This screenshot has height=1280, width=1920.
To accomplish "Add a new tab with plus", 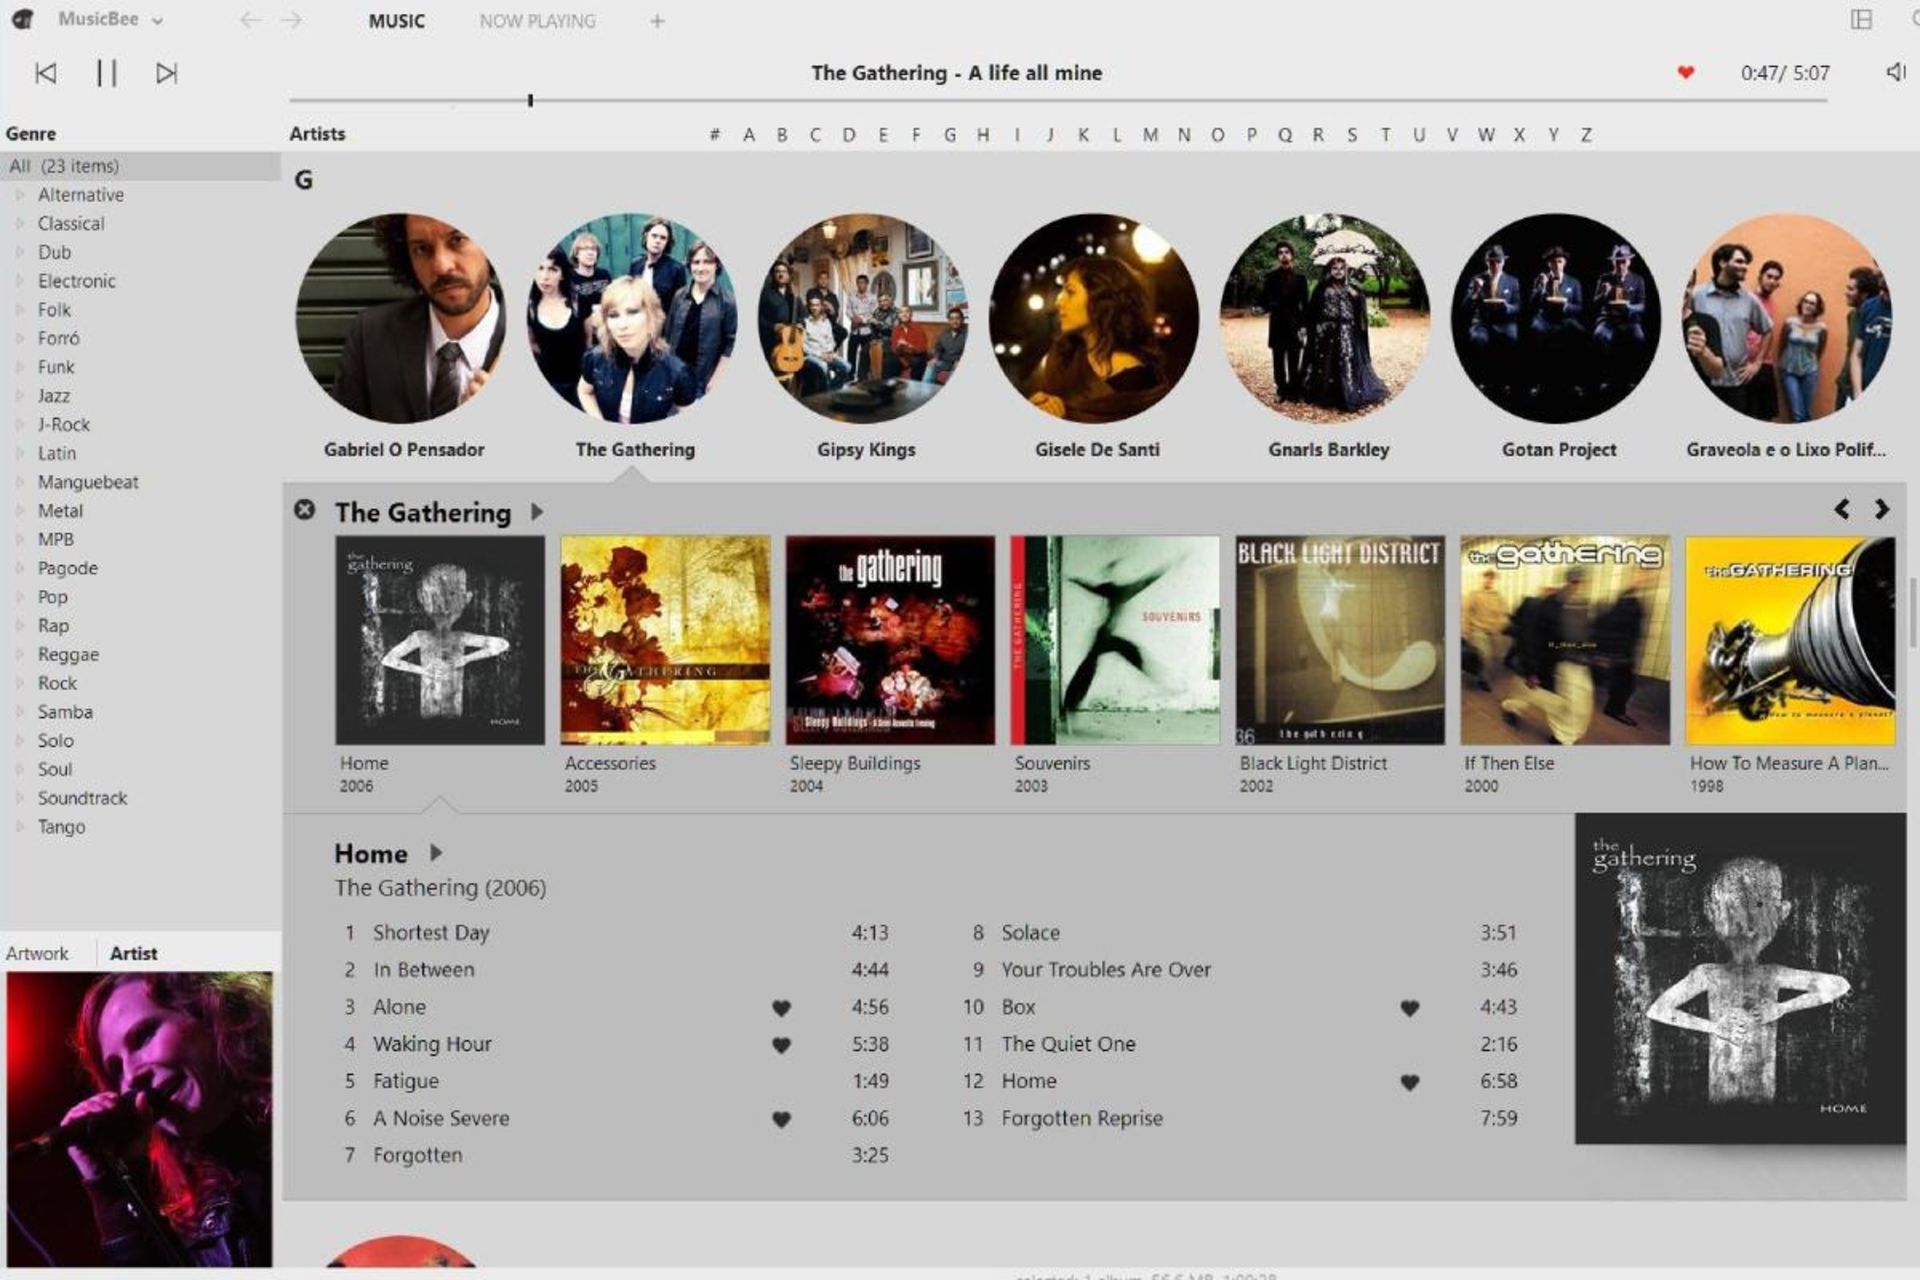I will (657, 21).
